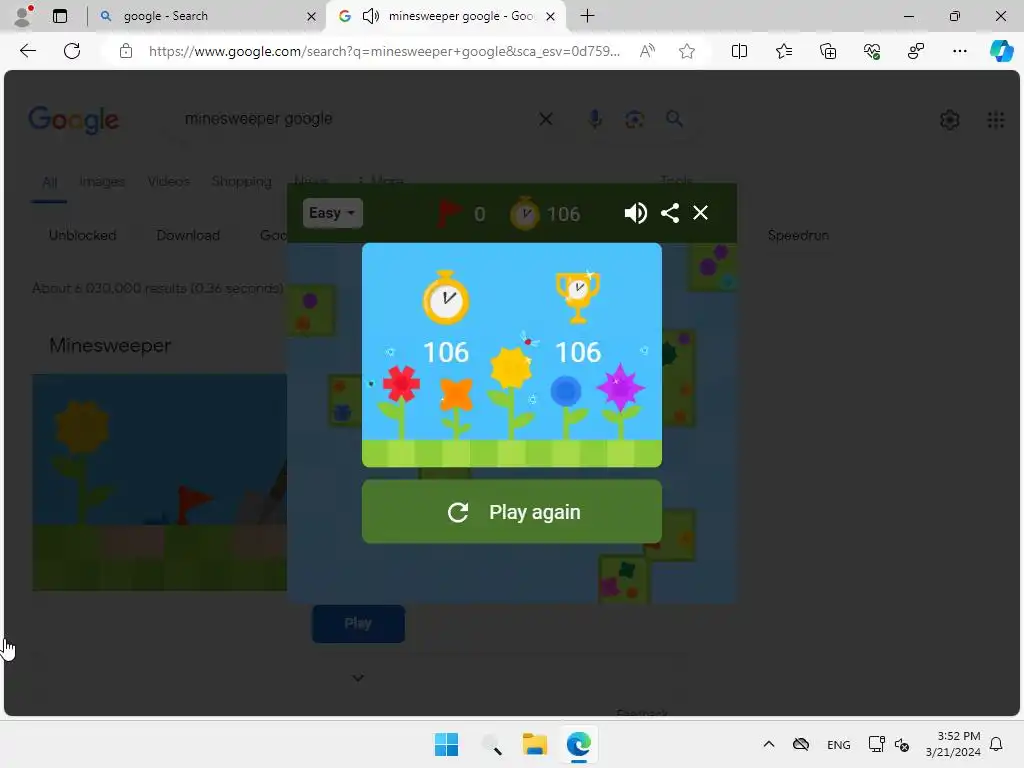Switch to Images results tab

coord(102,182)
